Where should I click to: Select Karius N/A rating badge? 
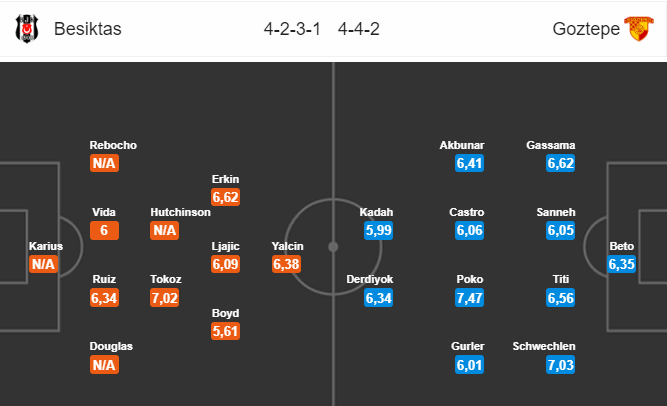[x=43, y=264]
